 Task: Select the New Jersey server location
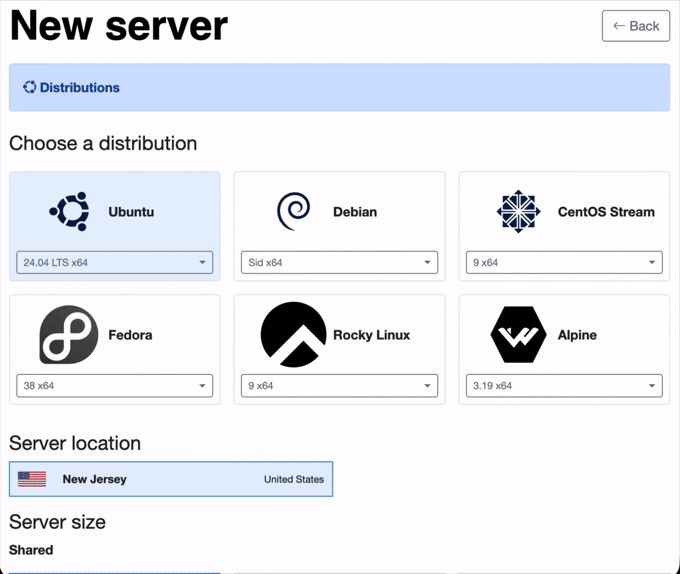[x=171, y=479]
